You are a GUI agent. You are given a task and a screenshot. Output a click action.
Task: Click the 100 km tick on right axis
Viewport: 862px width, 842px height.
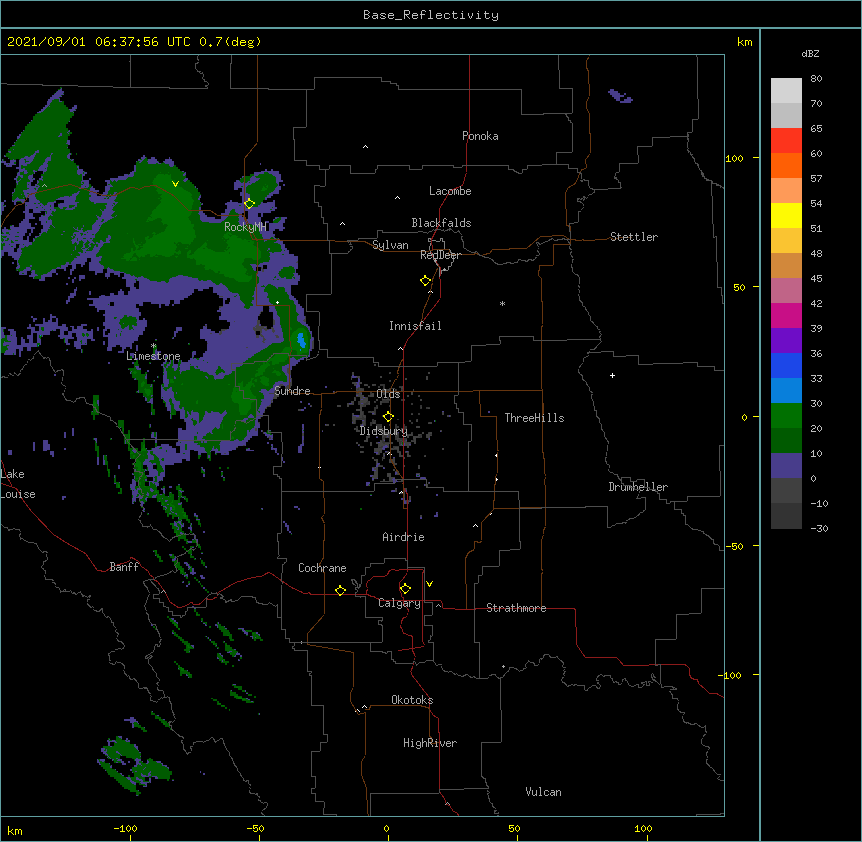(735, 158)
